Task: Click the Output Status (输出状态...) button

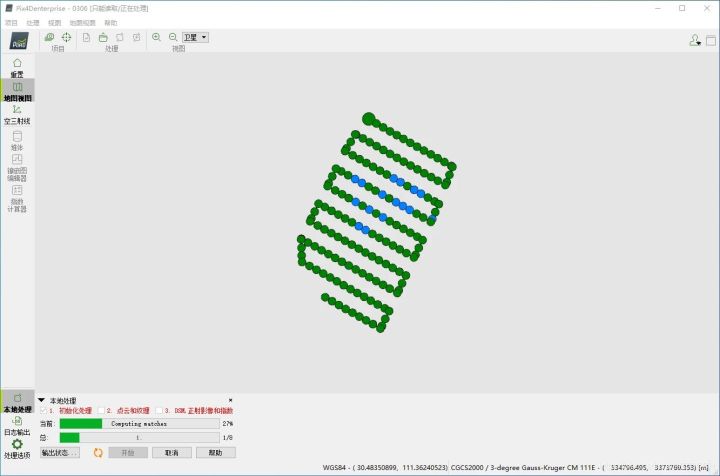Action: pos(60,453)
